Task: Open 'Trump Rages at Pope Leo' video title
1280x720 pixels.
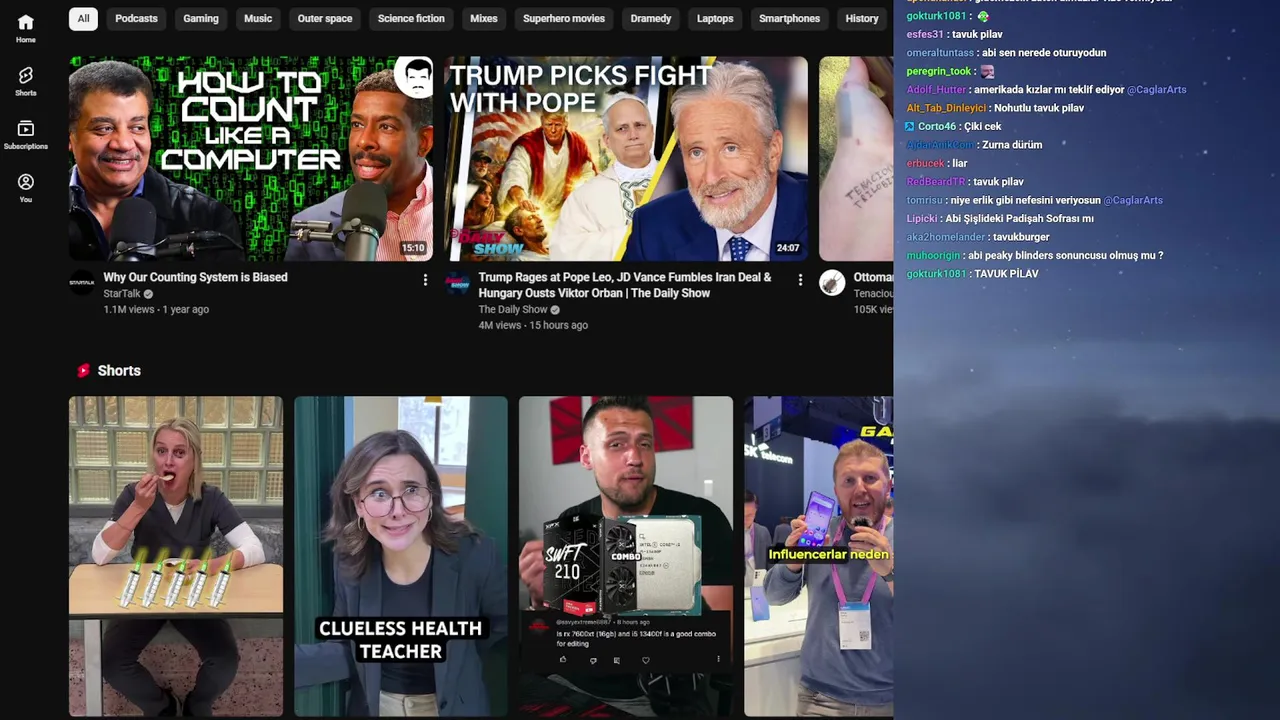Action: click(x=625, y=285)
